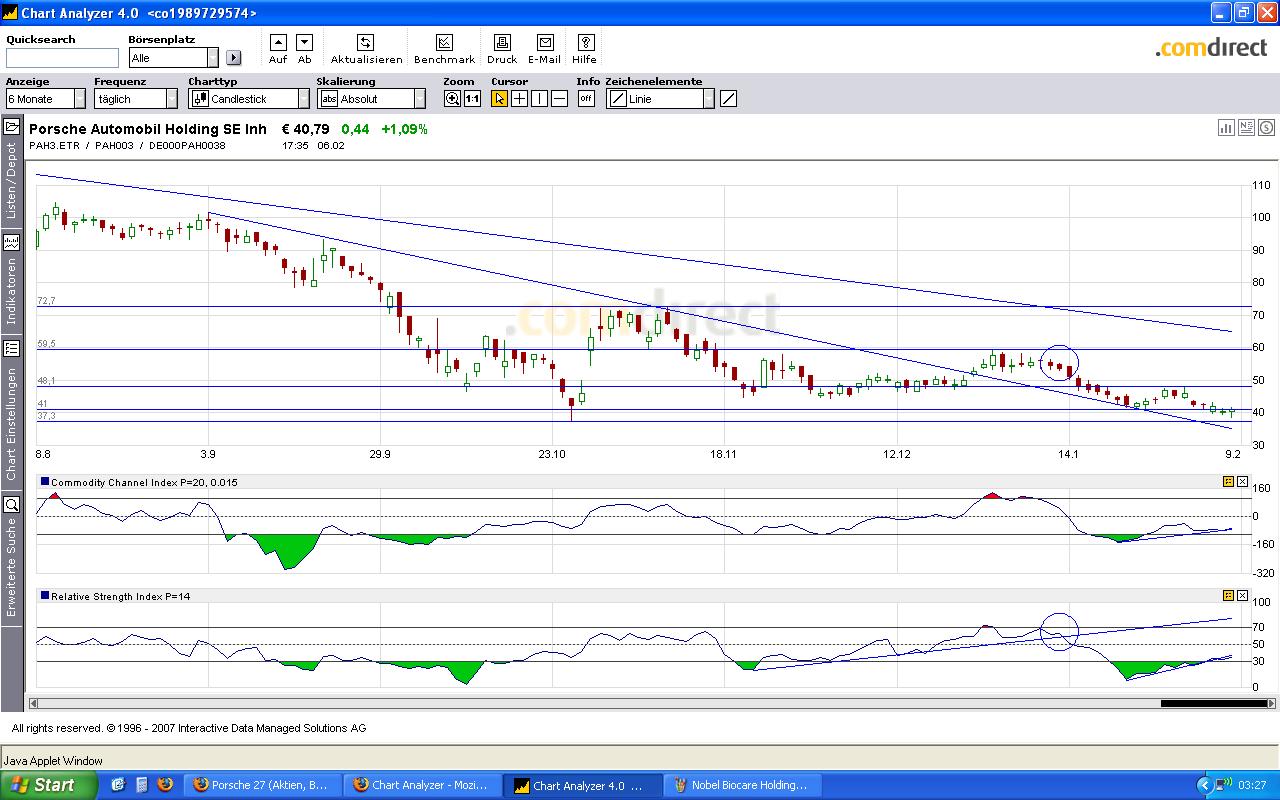Click into the Quicksearch input field
The height and width of the screenshot is (800, 1280).
(62, 58)
